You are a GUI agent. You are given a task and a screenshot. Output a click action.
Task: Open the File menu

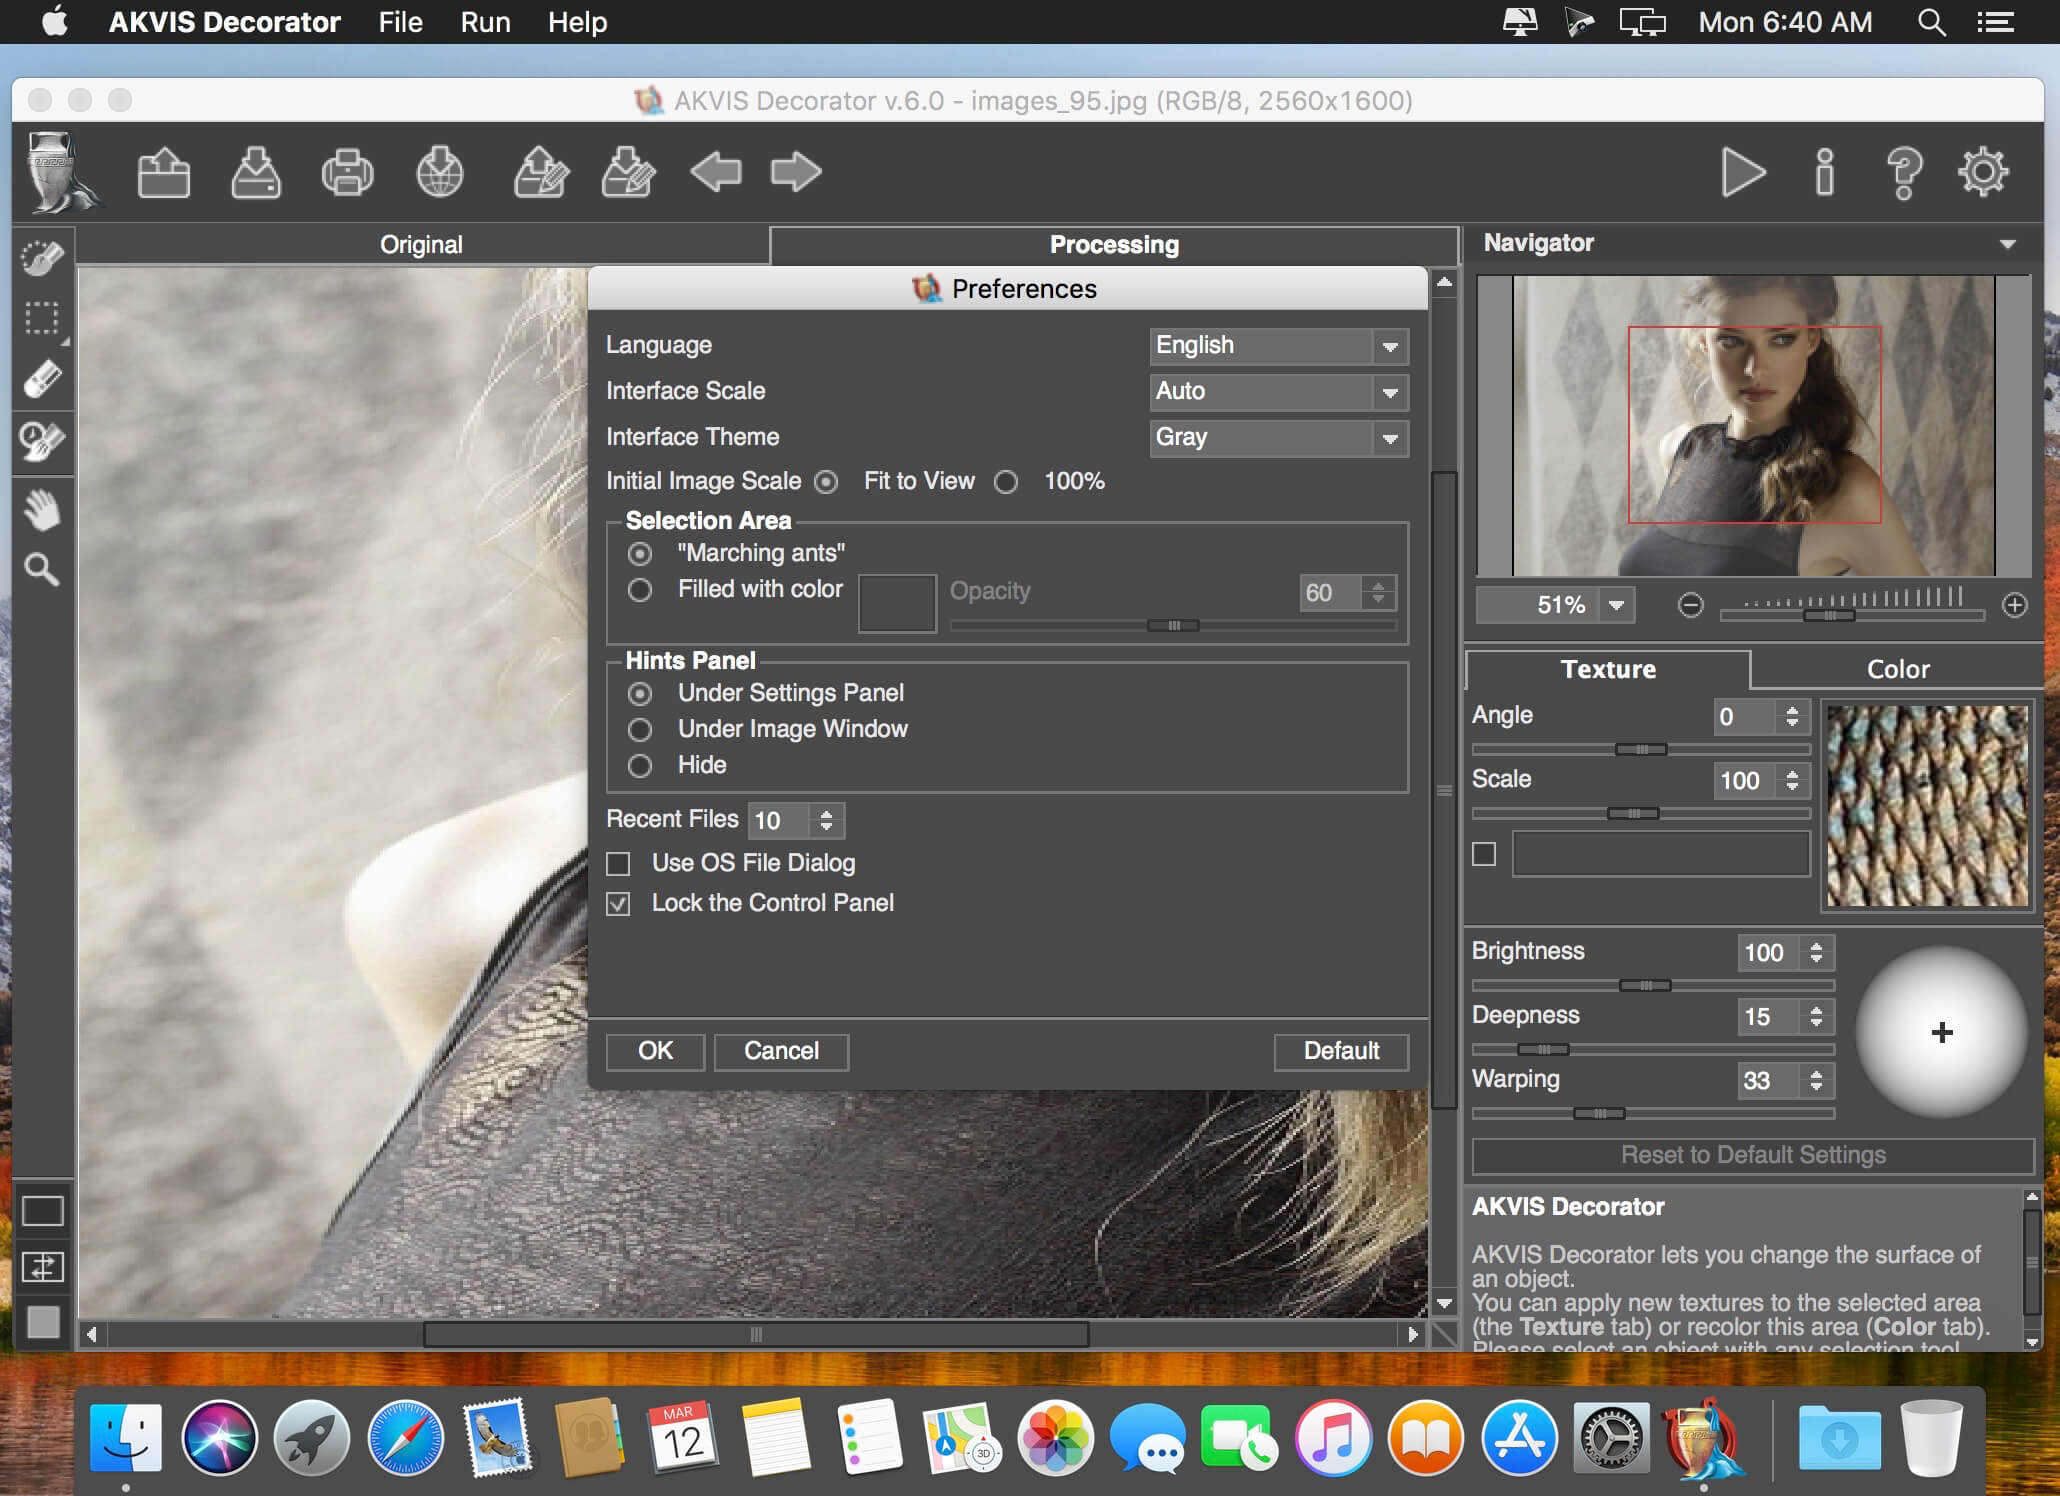point(400,22)
